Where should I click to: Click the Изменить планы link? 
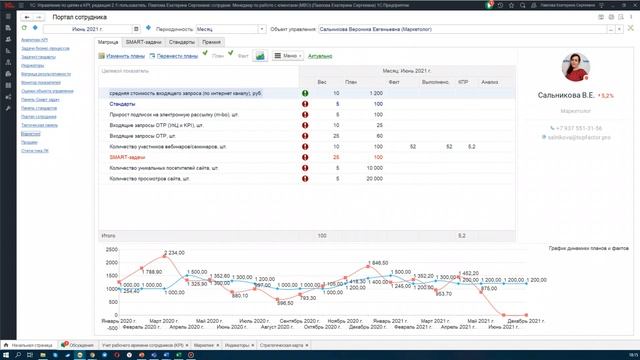pos(125,56)
